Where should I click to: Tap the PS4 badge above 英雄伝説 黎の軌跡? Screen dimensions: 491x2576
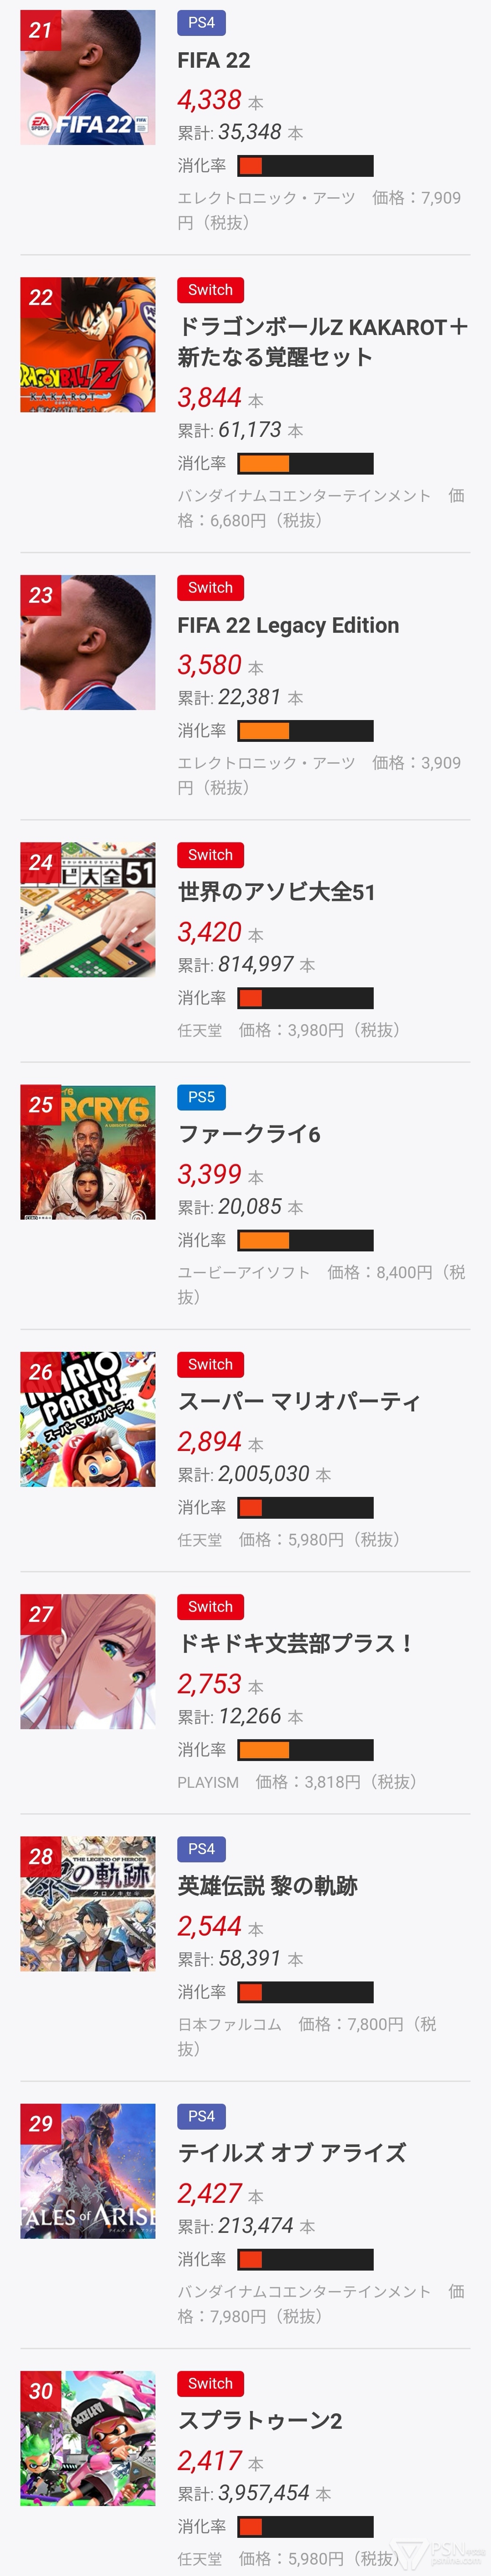click(x=201, y=1849)
